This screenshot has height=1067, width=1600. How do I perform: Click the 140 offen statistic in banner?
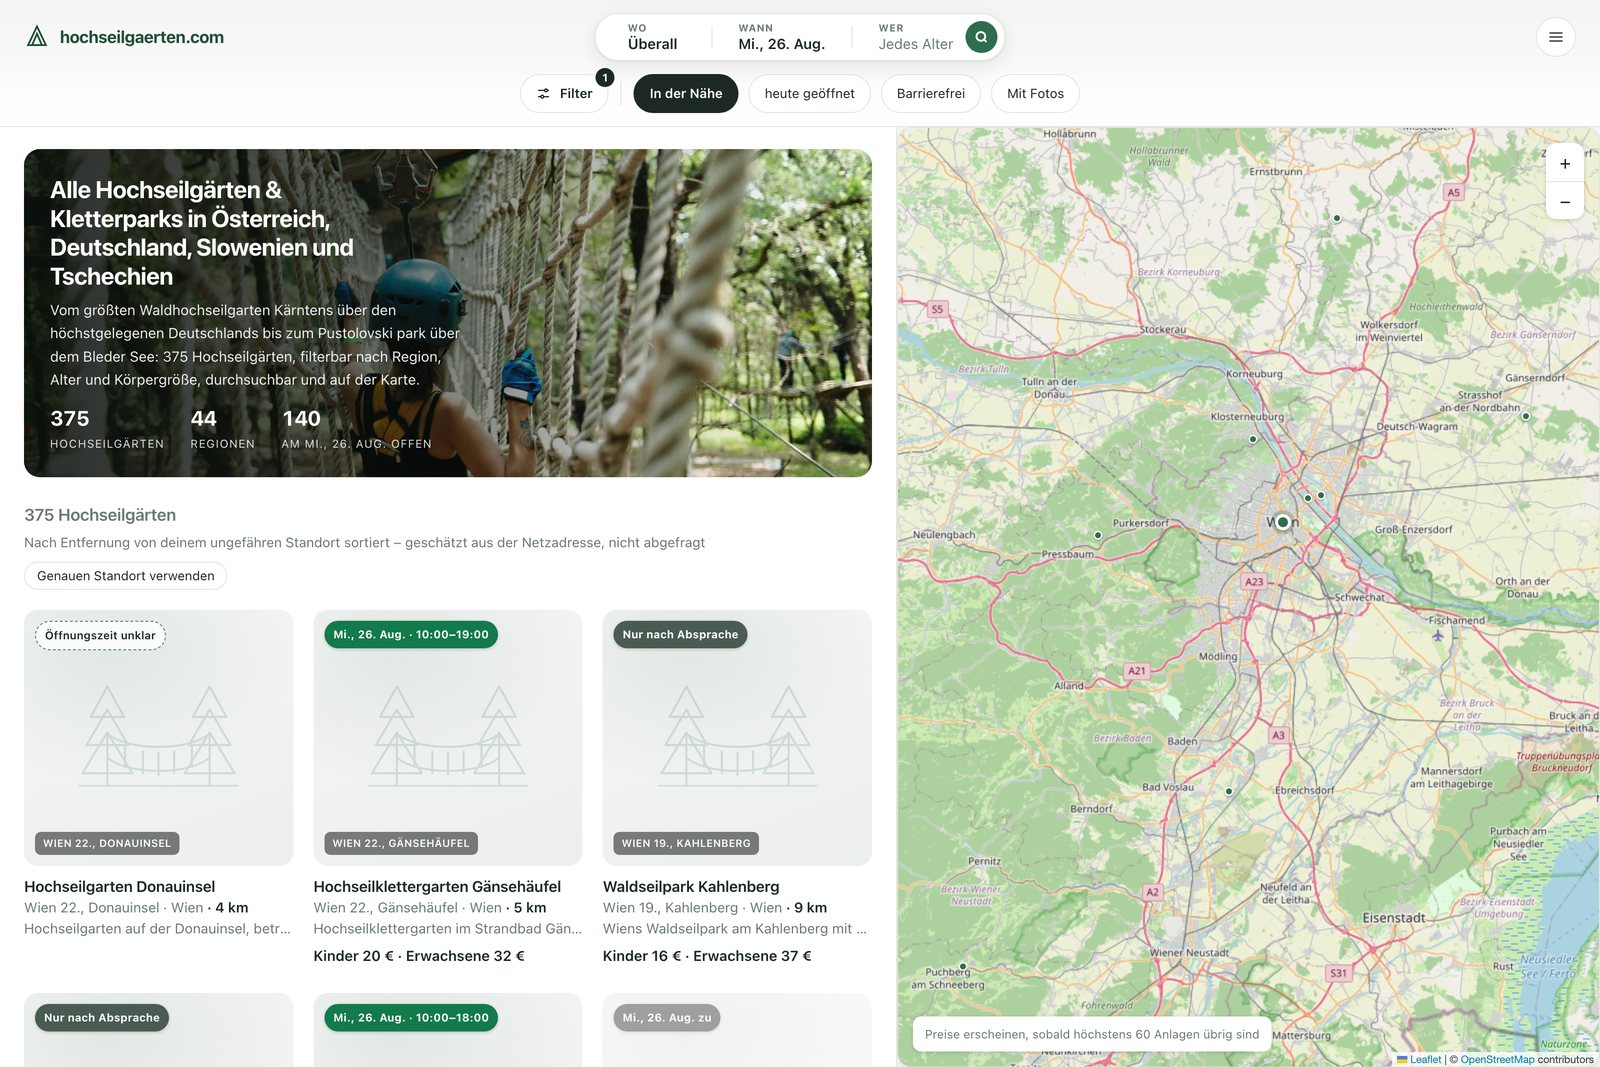pyautogui.click(x=356, y=429)
